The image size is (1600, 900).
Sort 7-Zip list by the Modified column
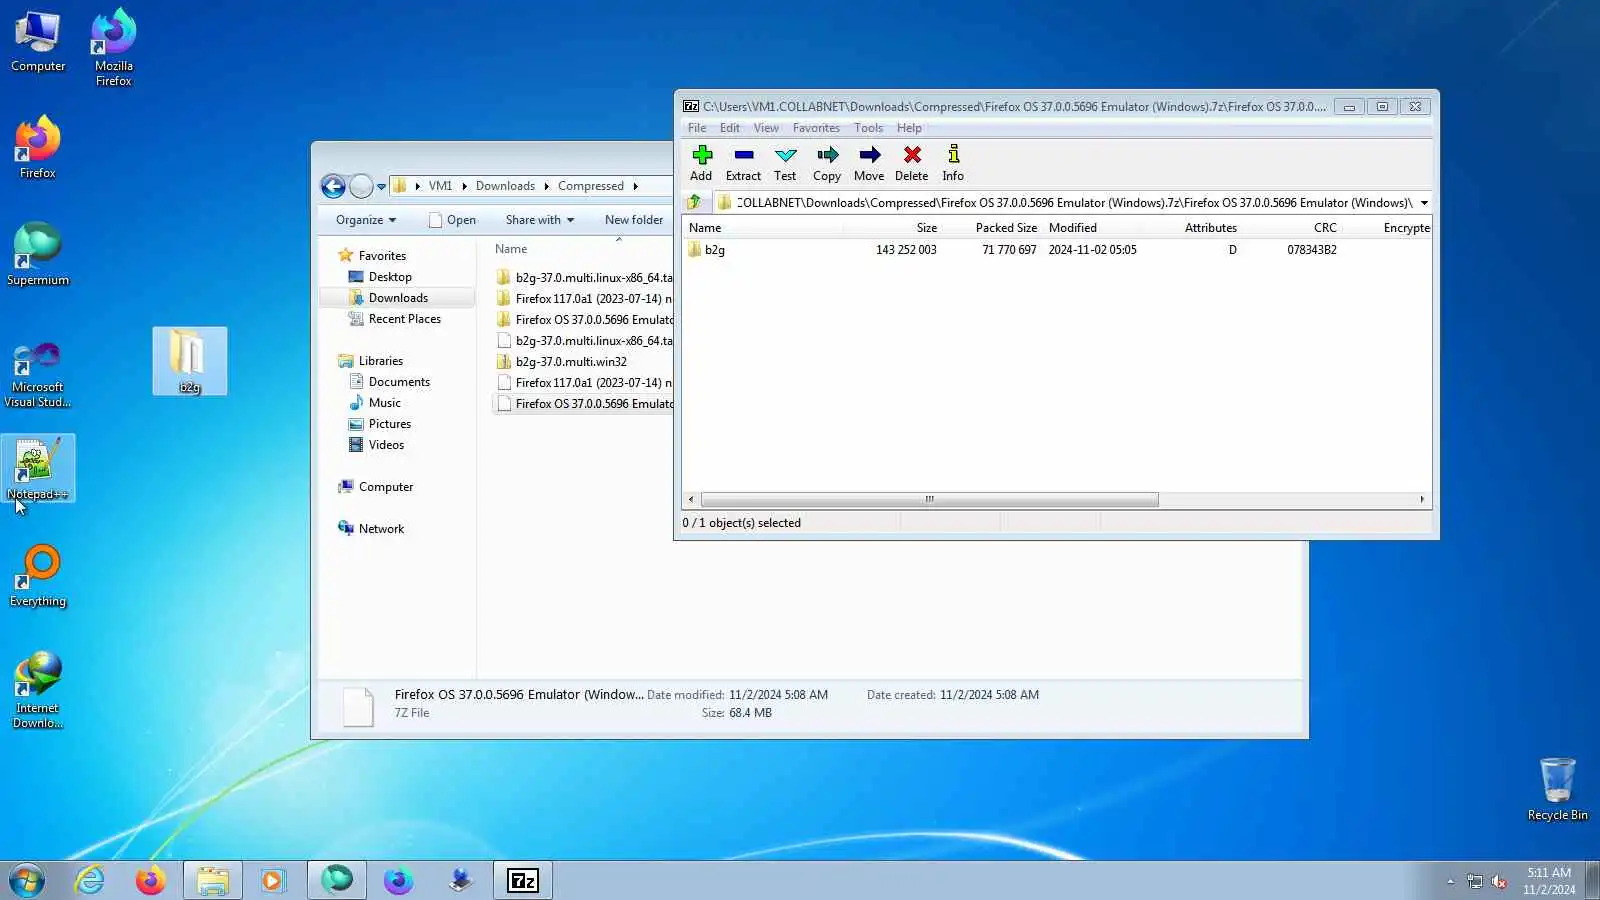click(1073, 228)
